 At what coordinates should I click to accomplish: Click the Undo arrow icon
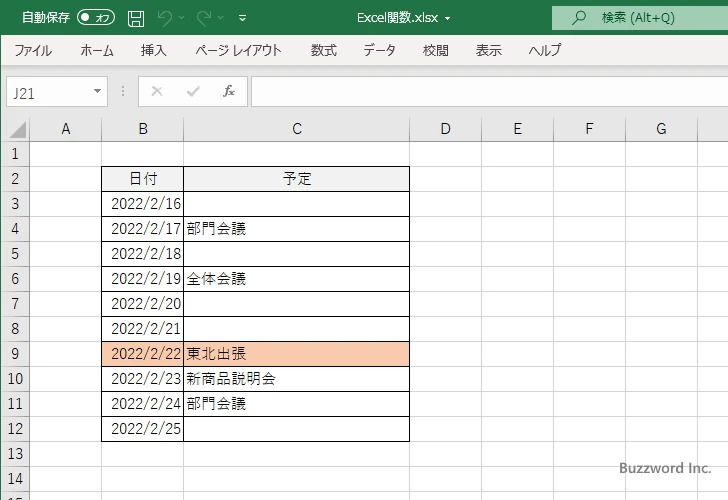click(164, 18)
